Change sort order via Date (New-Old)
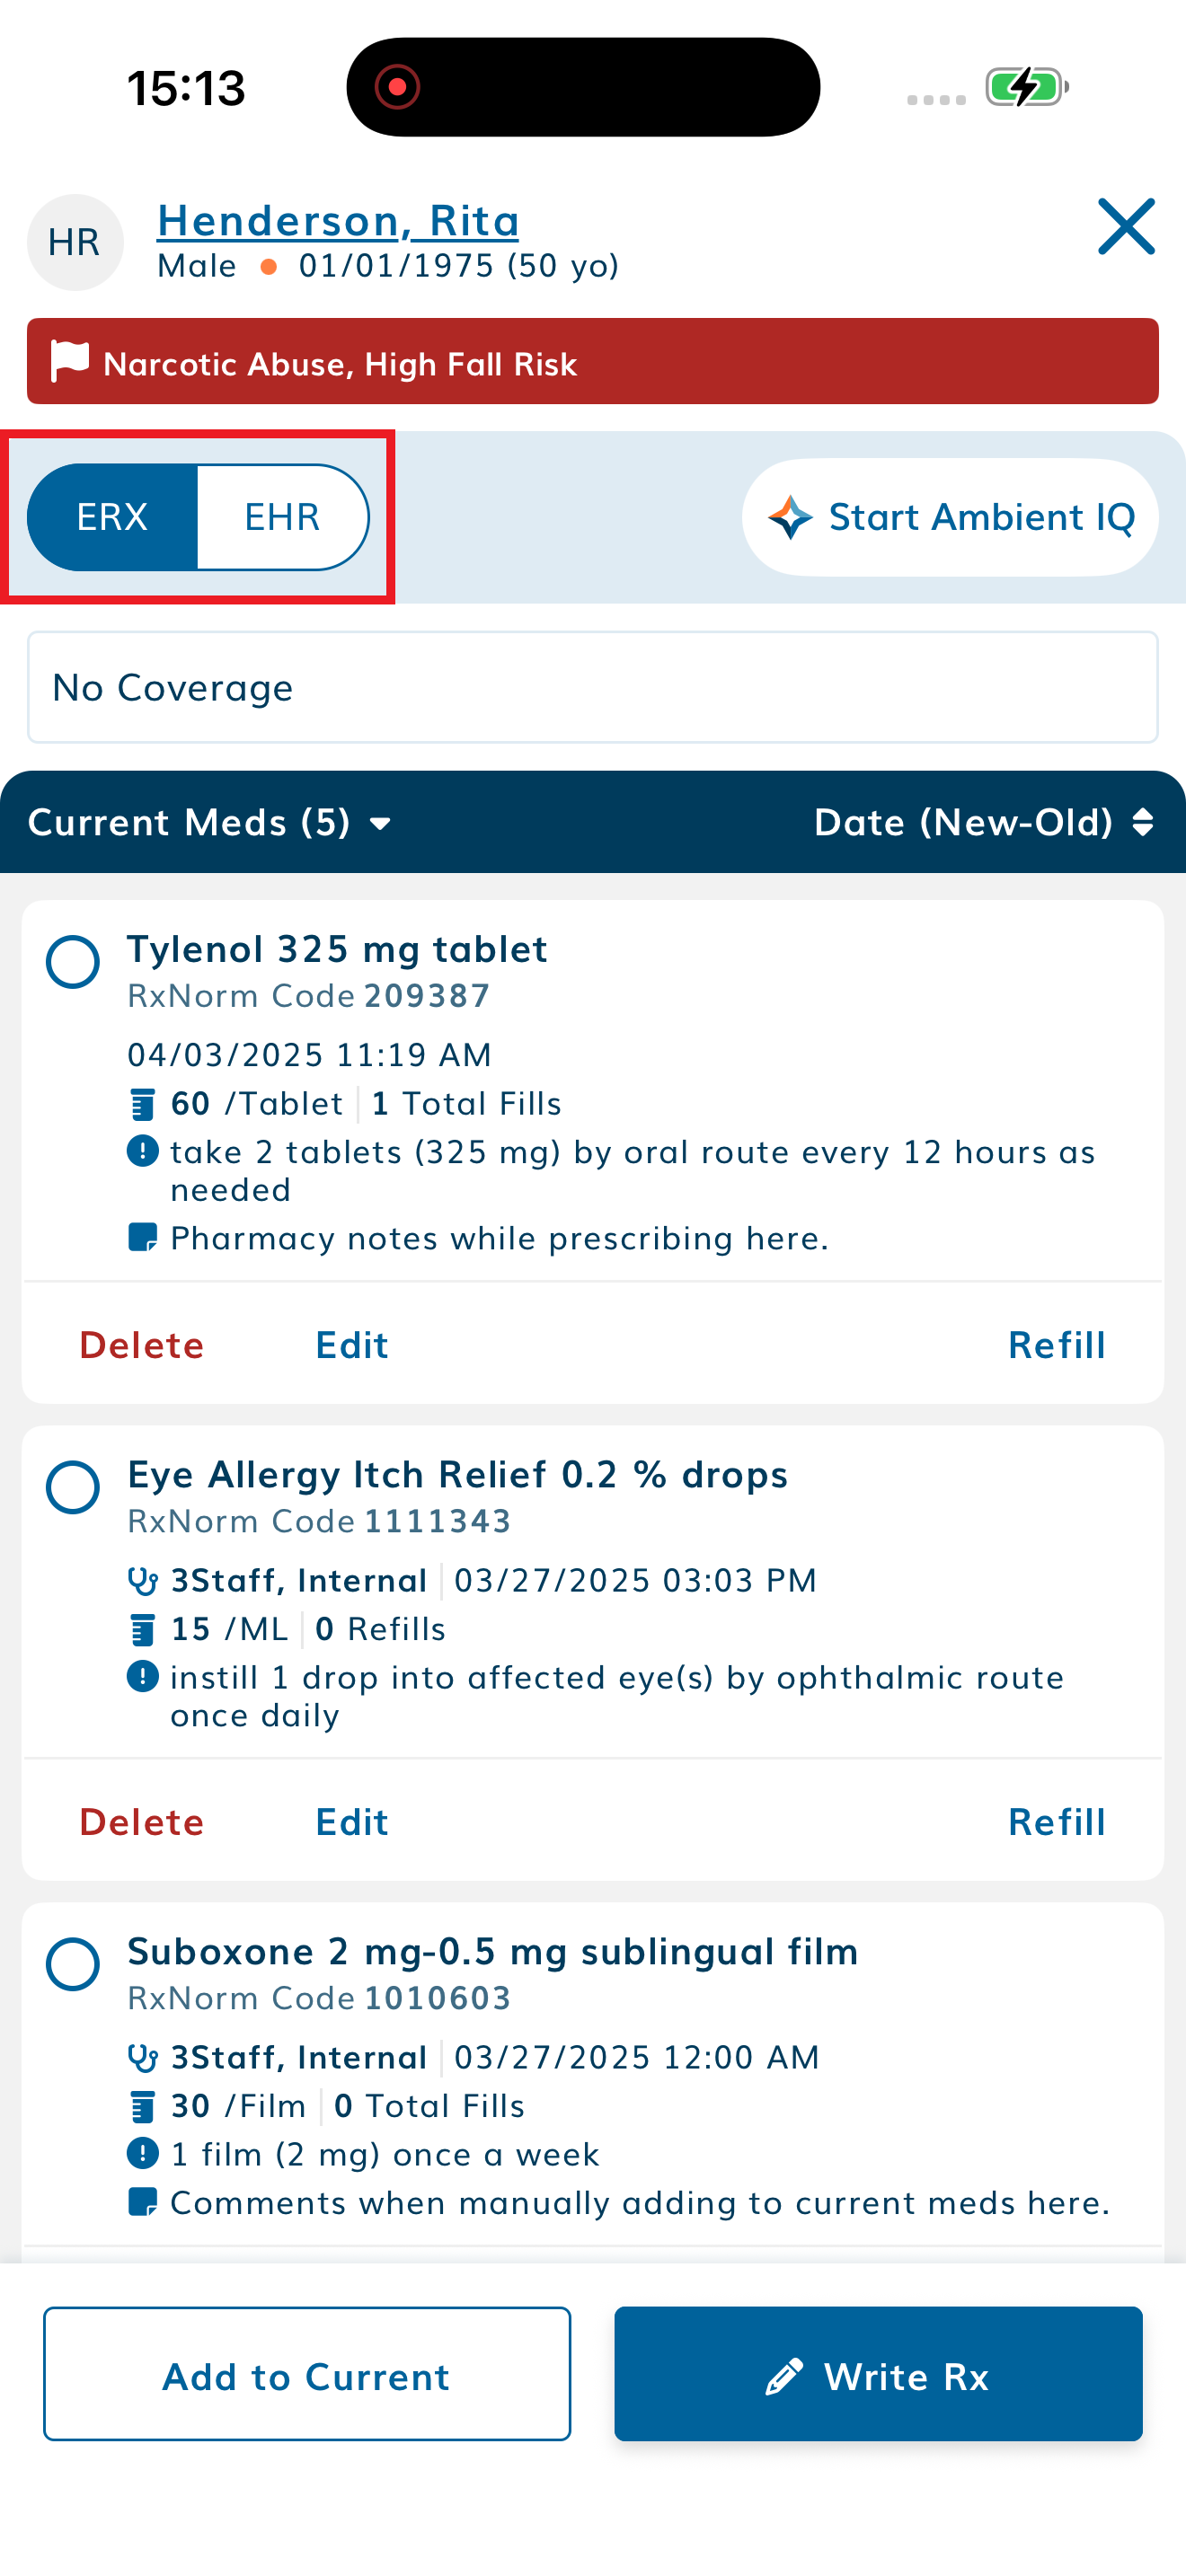The image size is (1186, 2576). click(x=983, y=823)
